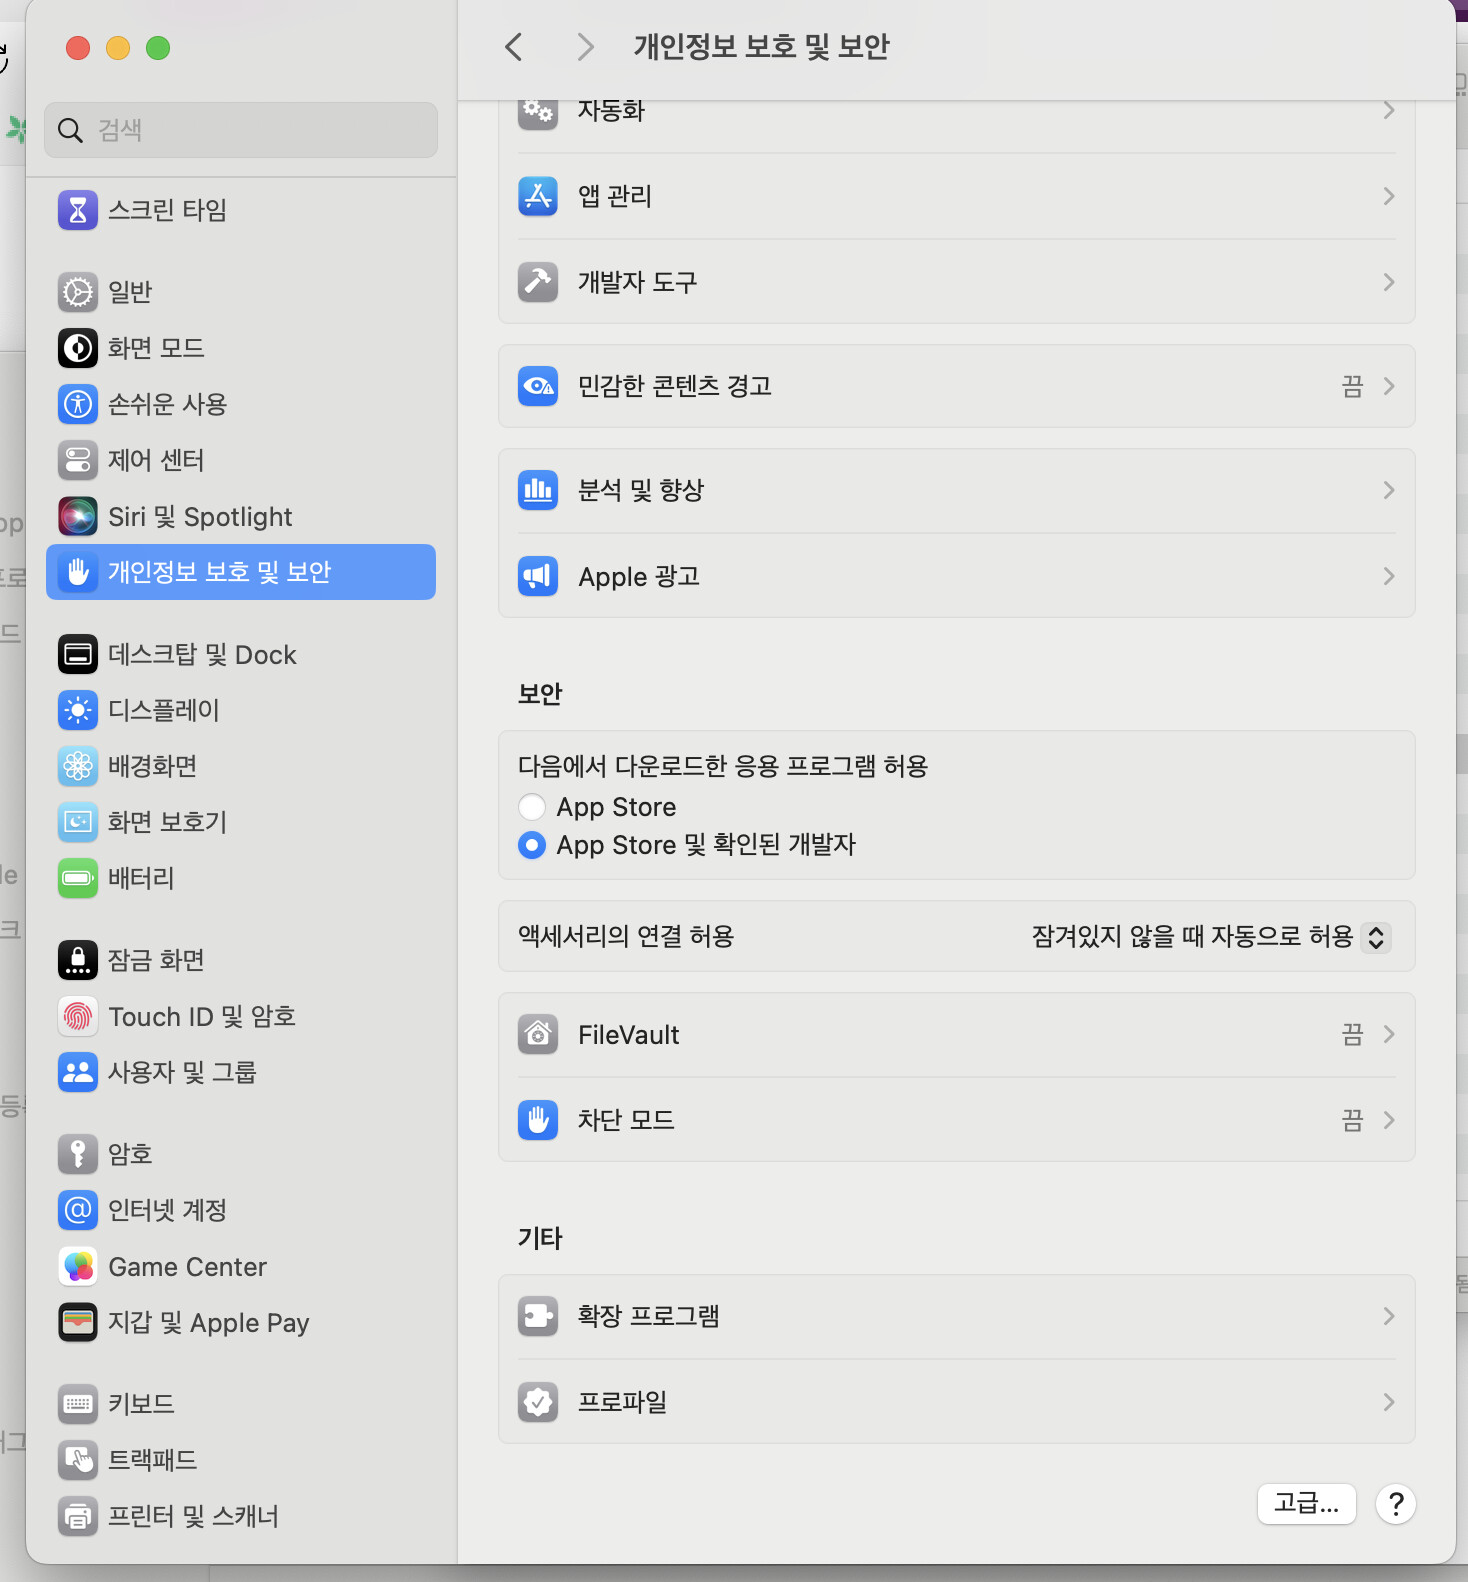Click the 앱 관리 App Store icon

pos(538,196)
